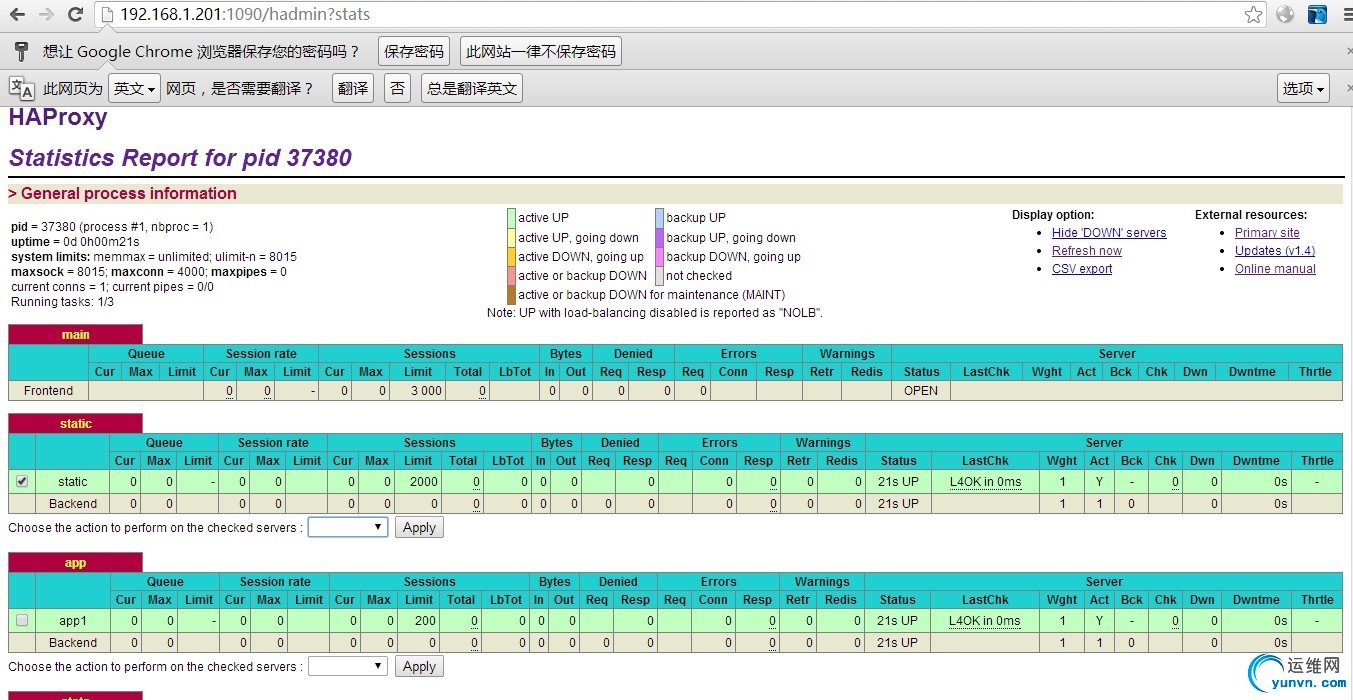Click Backend row label in app table
The height and width of the screenshot is (700, 1353).
coord(73,643)
